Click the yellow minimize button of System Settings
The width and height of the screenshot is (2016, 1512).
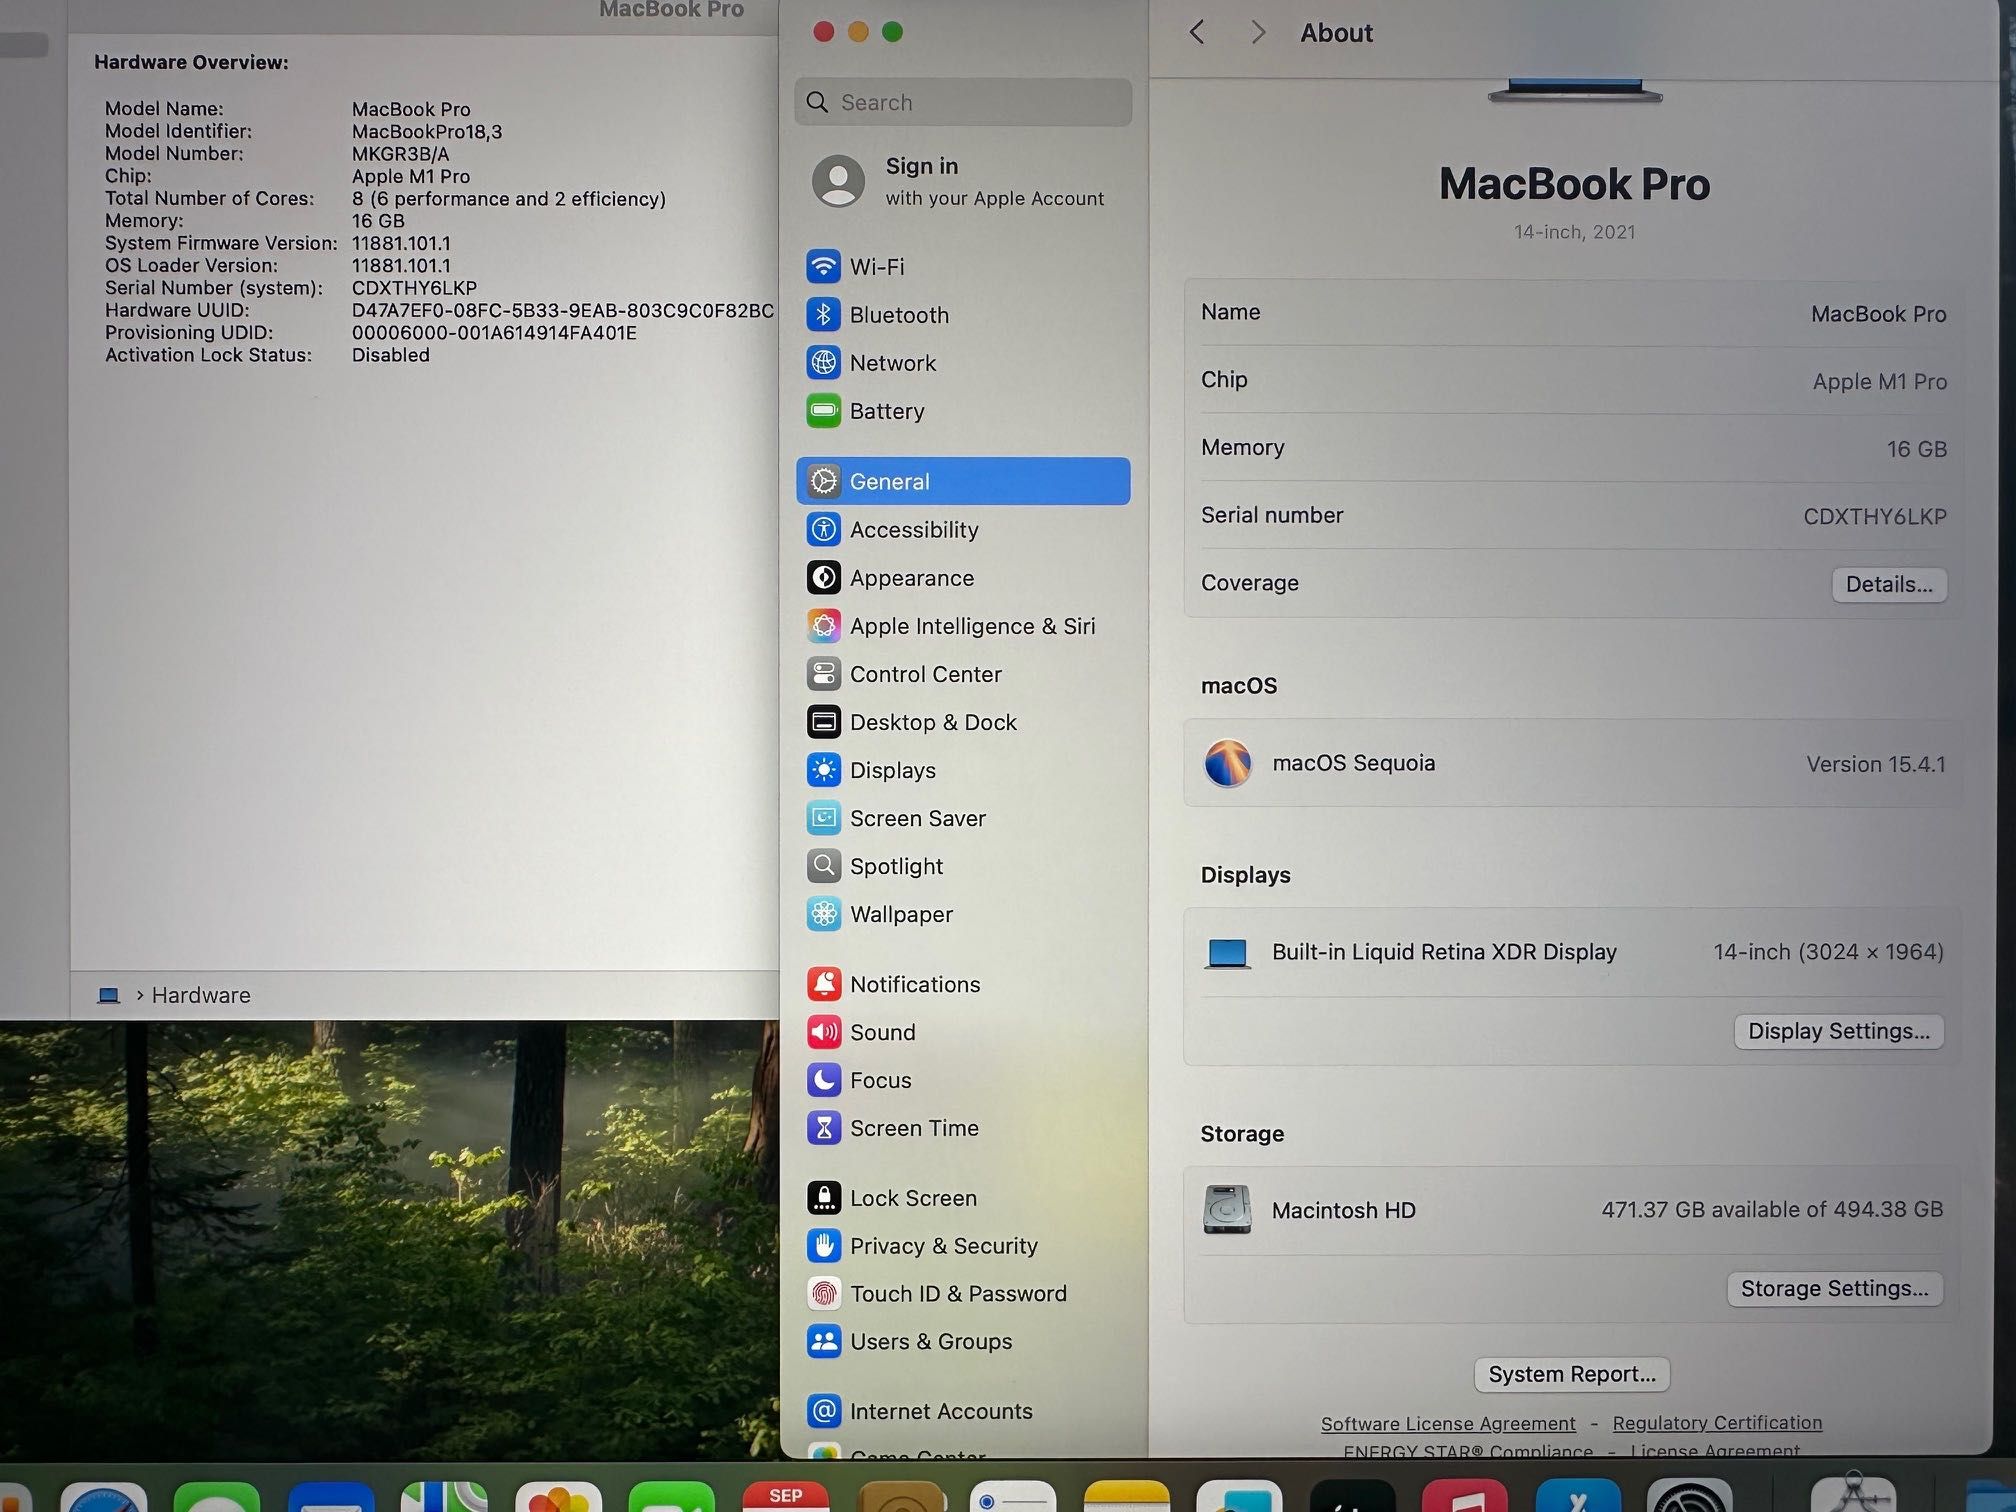point(858,32)
